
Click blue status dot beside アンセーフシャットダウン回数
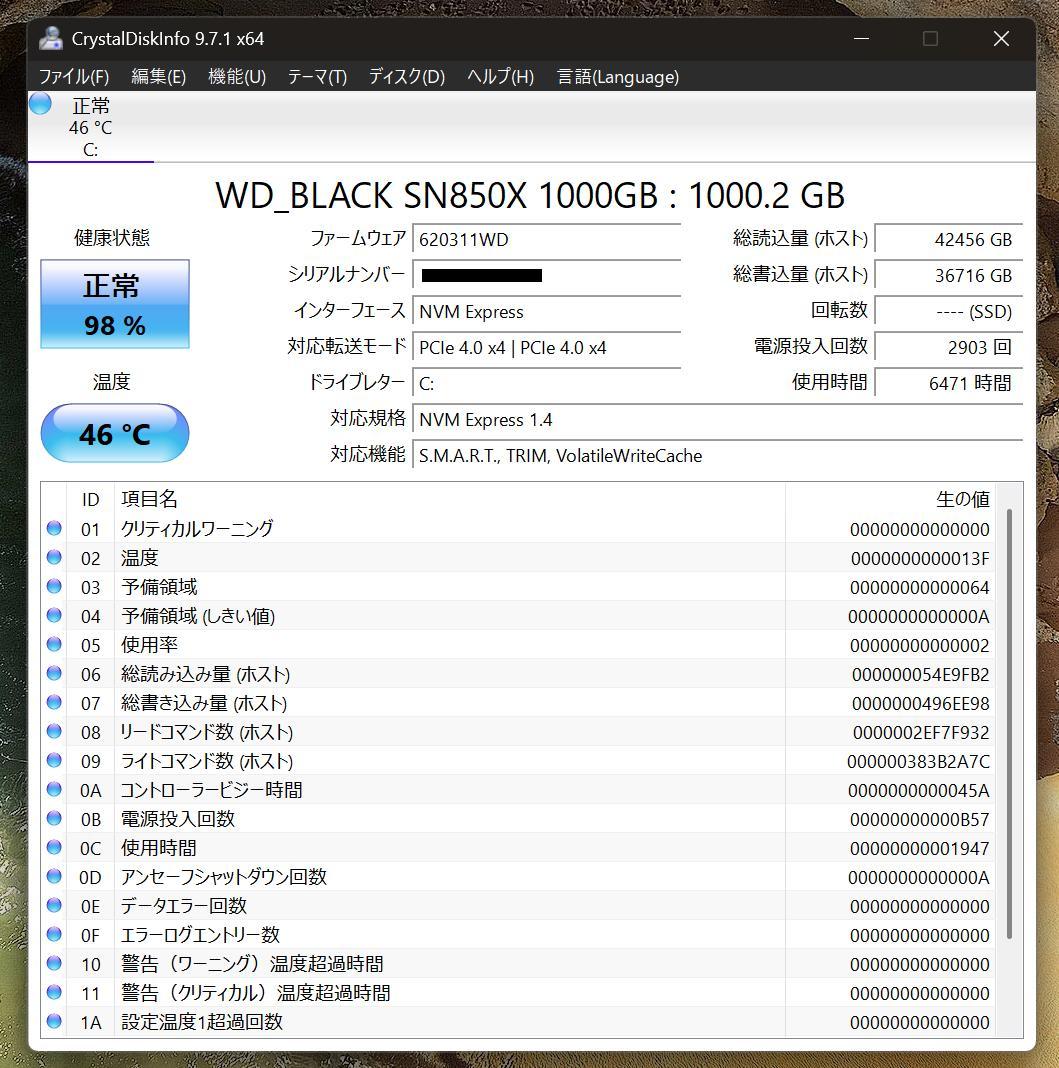coord(54,876)
